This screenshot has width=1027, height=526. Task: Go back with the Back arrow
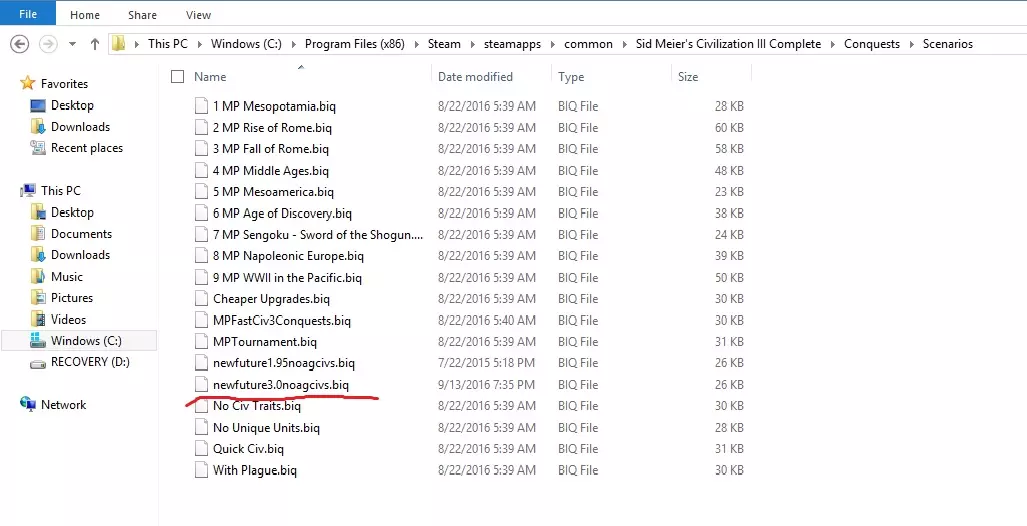point(20,44)
